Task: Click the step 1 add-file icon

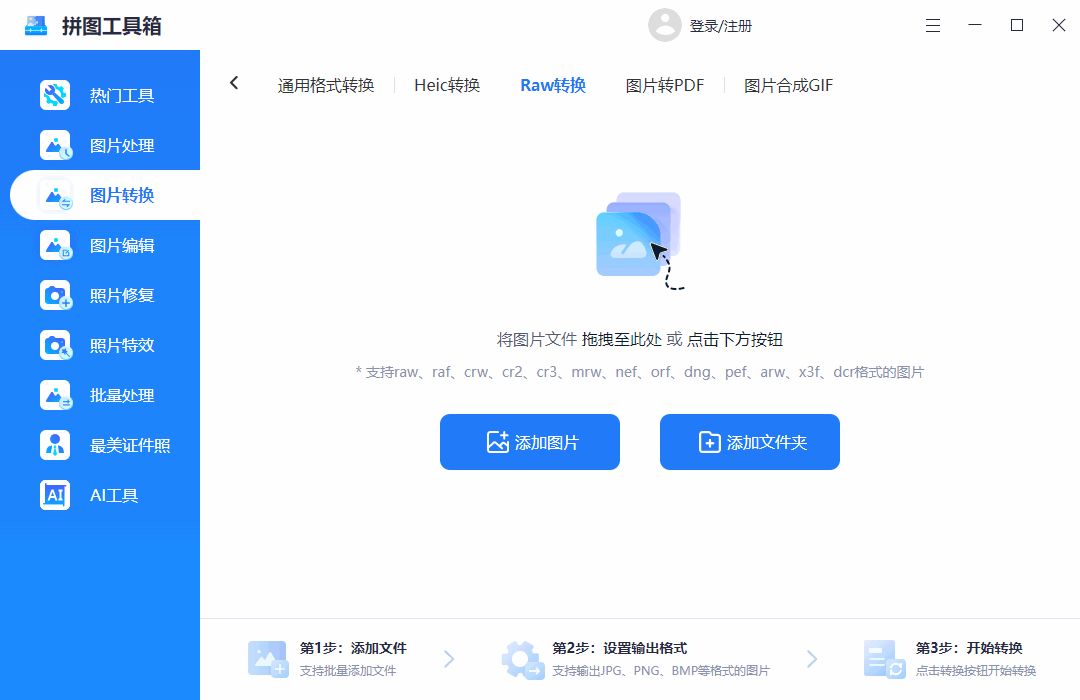Action: (x=268, y=659)
